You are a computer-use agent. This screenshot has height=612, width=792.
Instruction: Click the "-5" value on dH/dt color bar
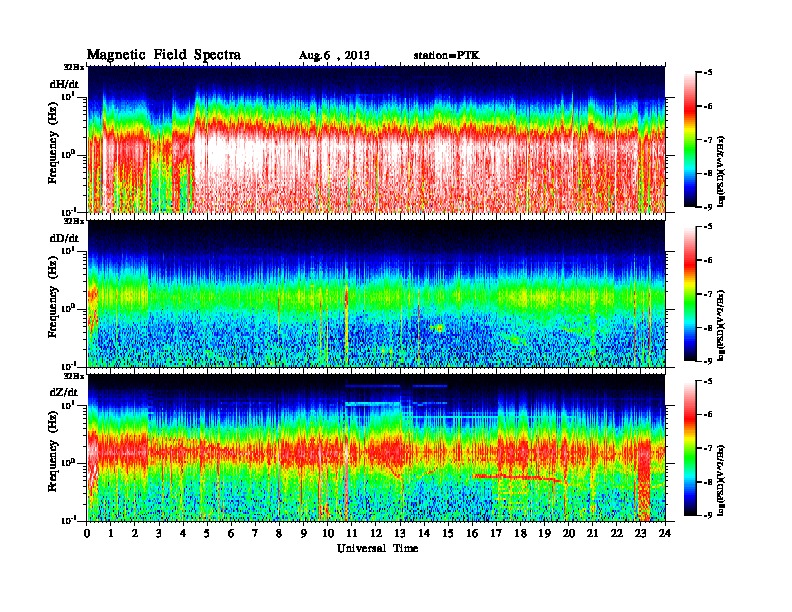(x=708, y=73)
